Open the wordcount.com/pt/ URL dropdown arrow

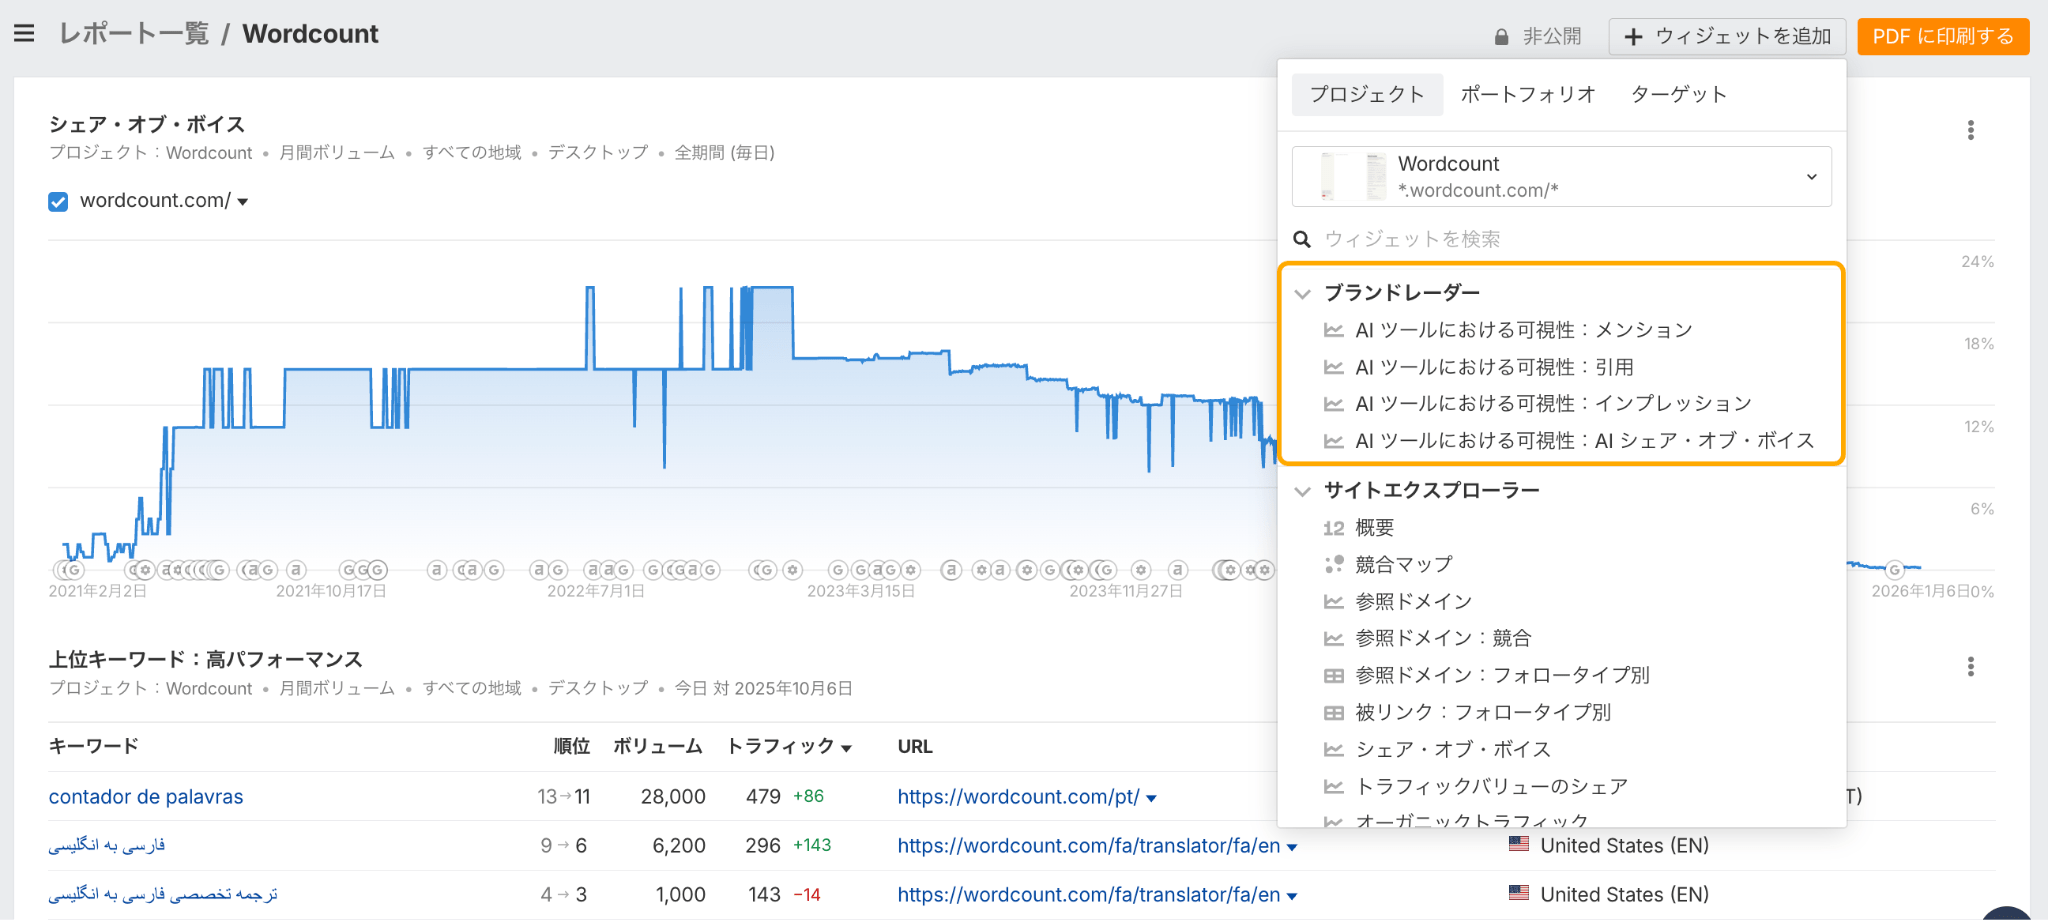1151,798
